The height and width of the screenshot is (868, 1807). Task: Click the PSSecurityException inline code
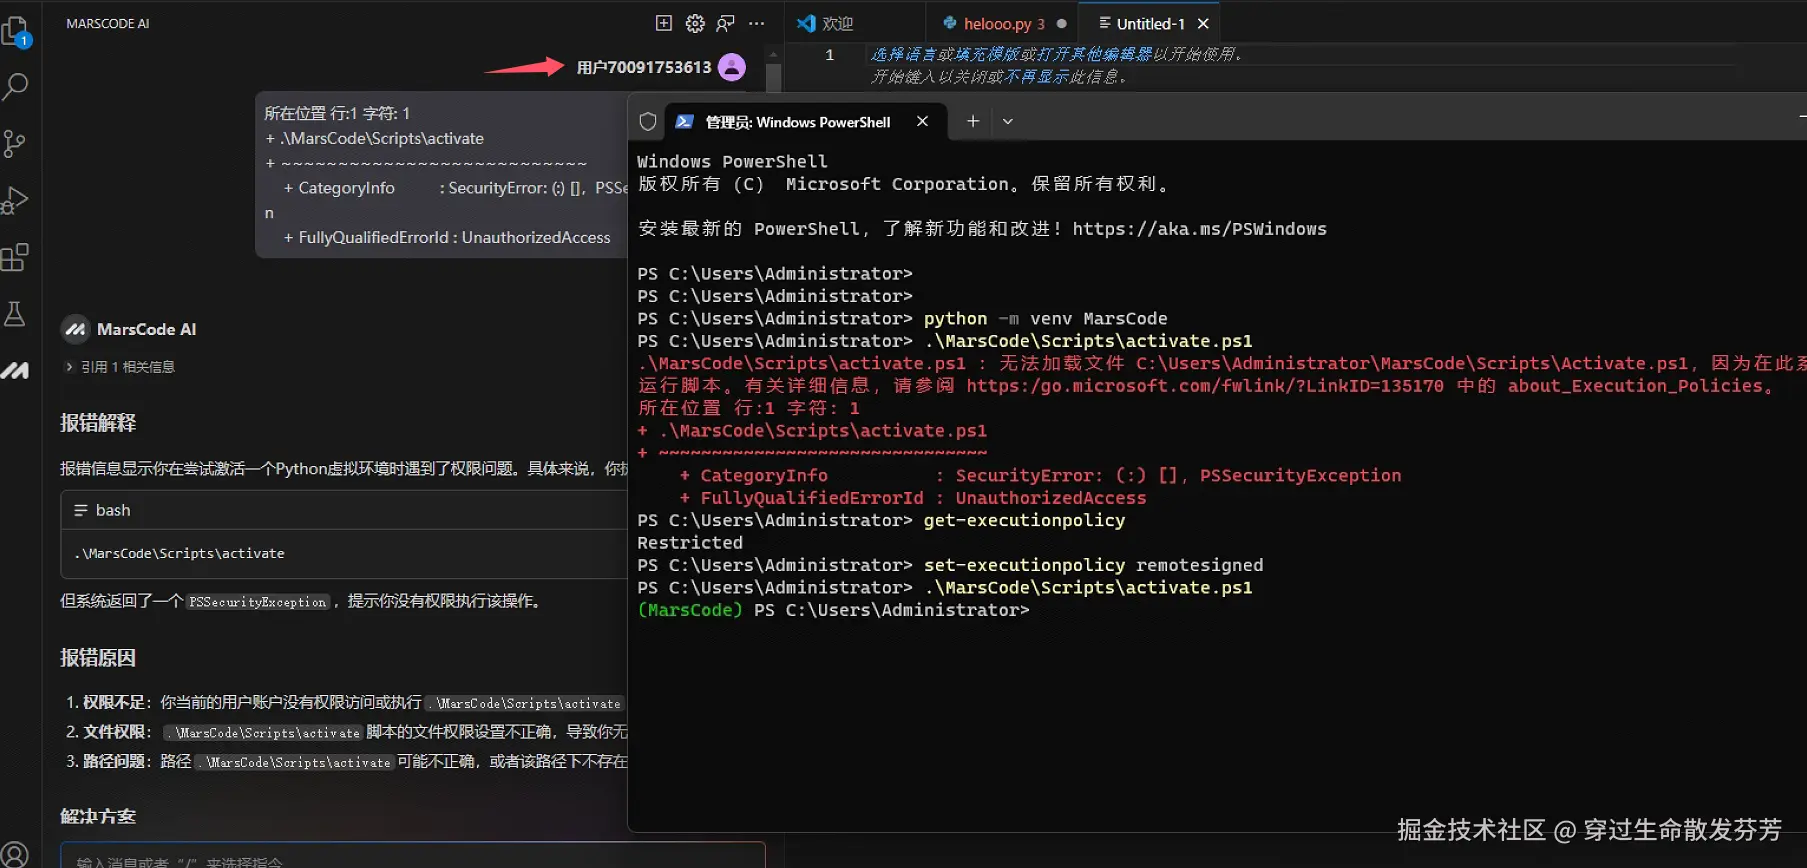[258, 601]
